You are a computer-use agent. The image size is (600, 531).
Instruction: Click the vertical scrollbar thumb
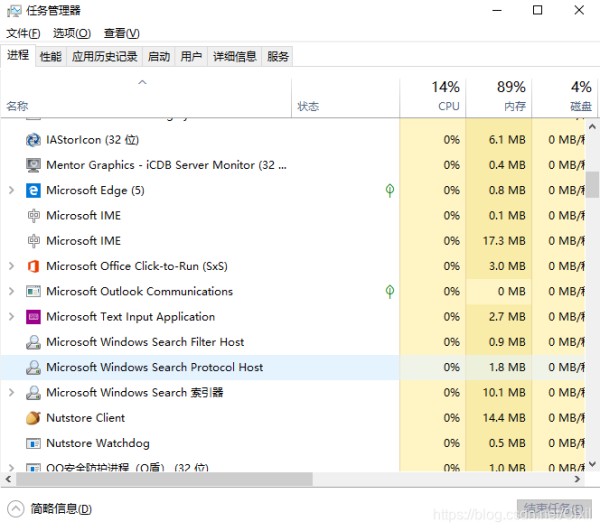tap(592, 184)
